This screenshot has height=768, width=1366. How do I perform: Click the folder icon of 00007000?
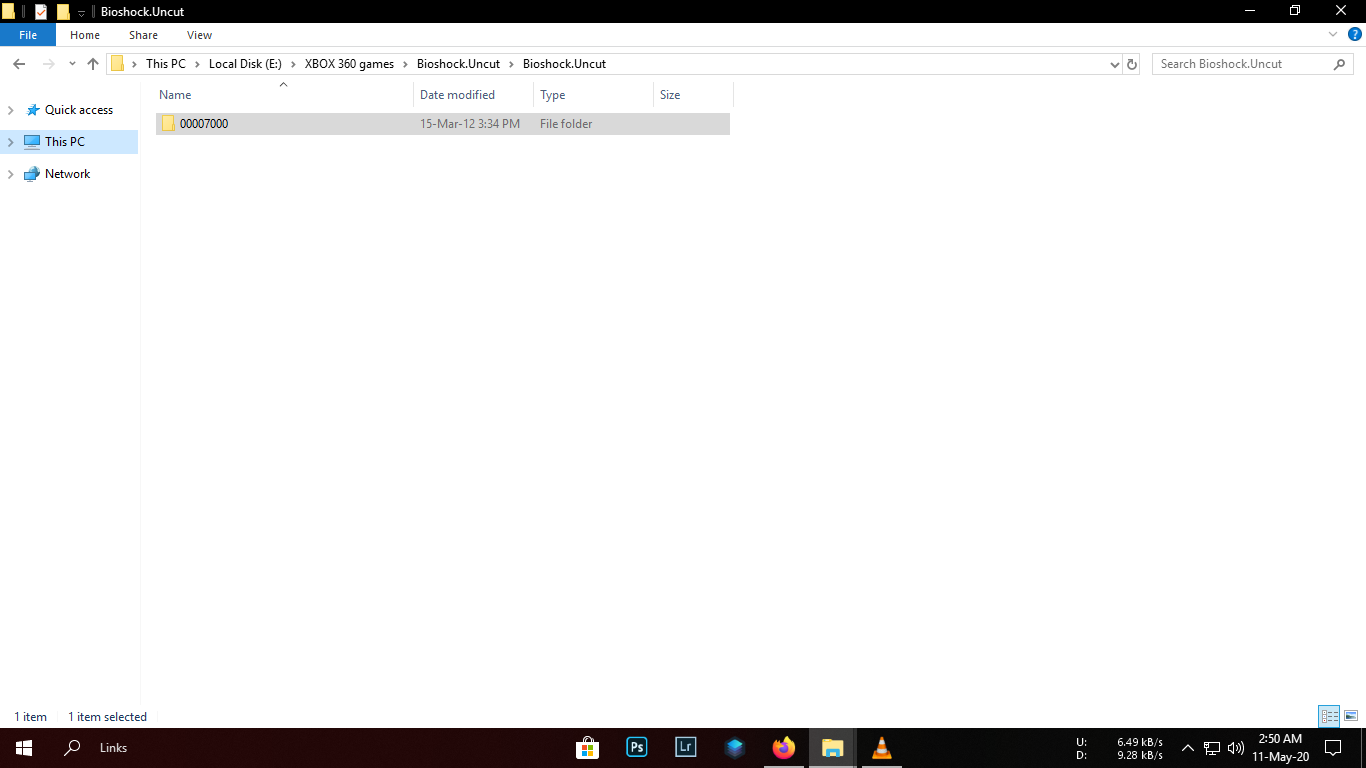pos(168,124)
